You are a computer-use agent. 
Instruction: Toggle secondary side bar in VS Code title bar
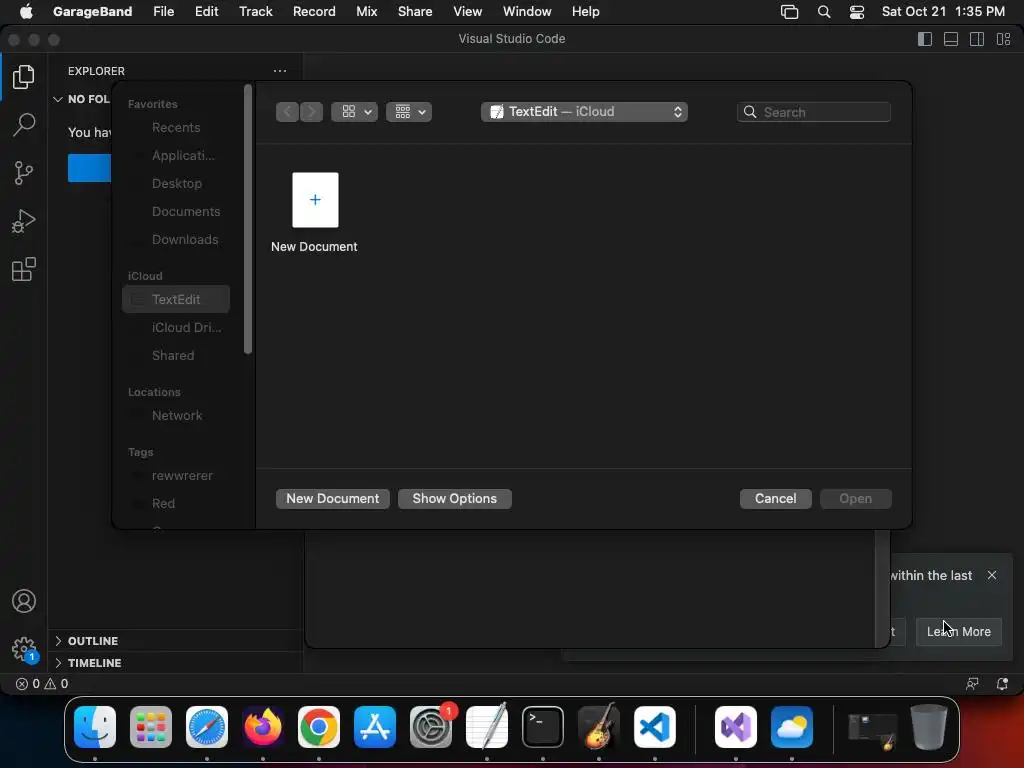(x=977, y=39)
